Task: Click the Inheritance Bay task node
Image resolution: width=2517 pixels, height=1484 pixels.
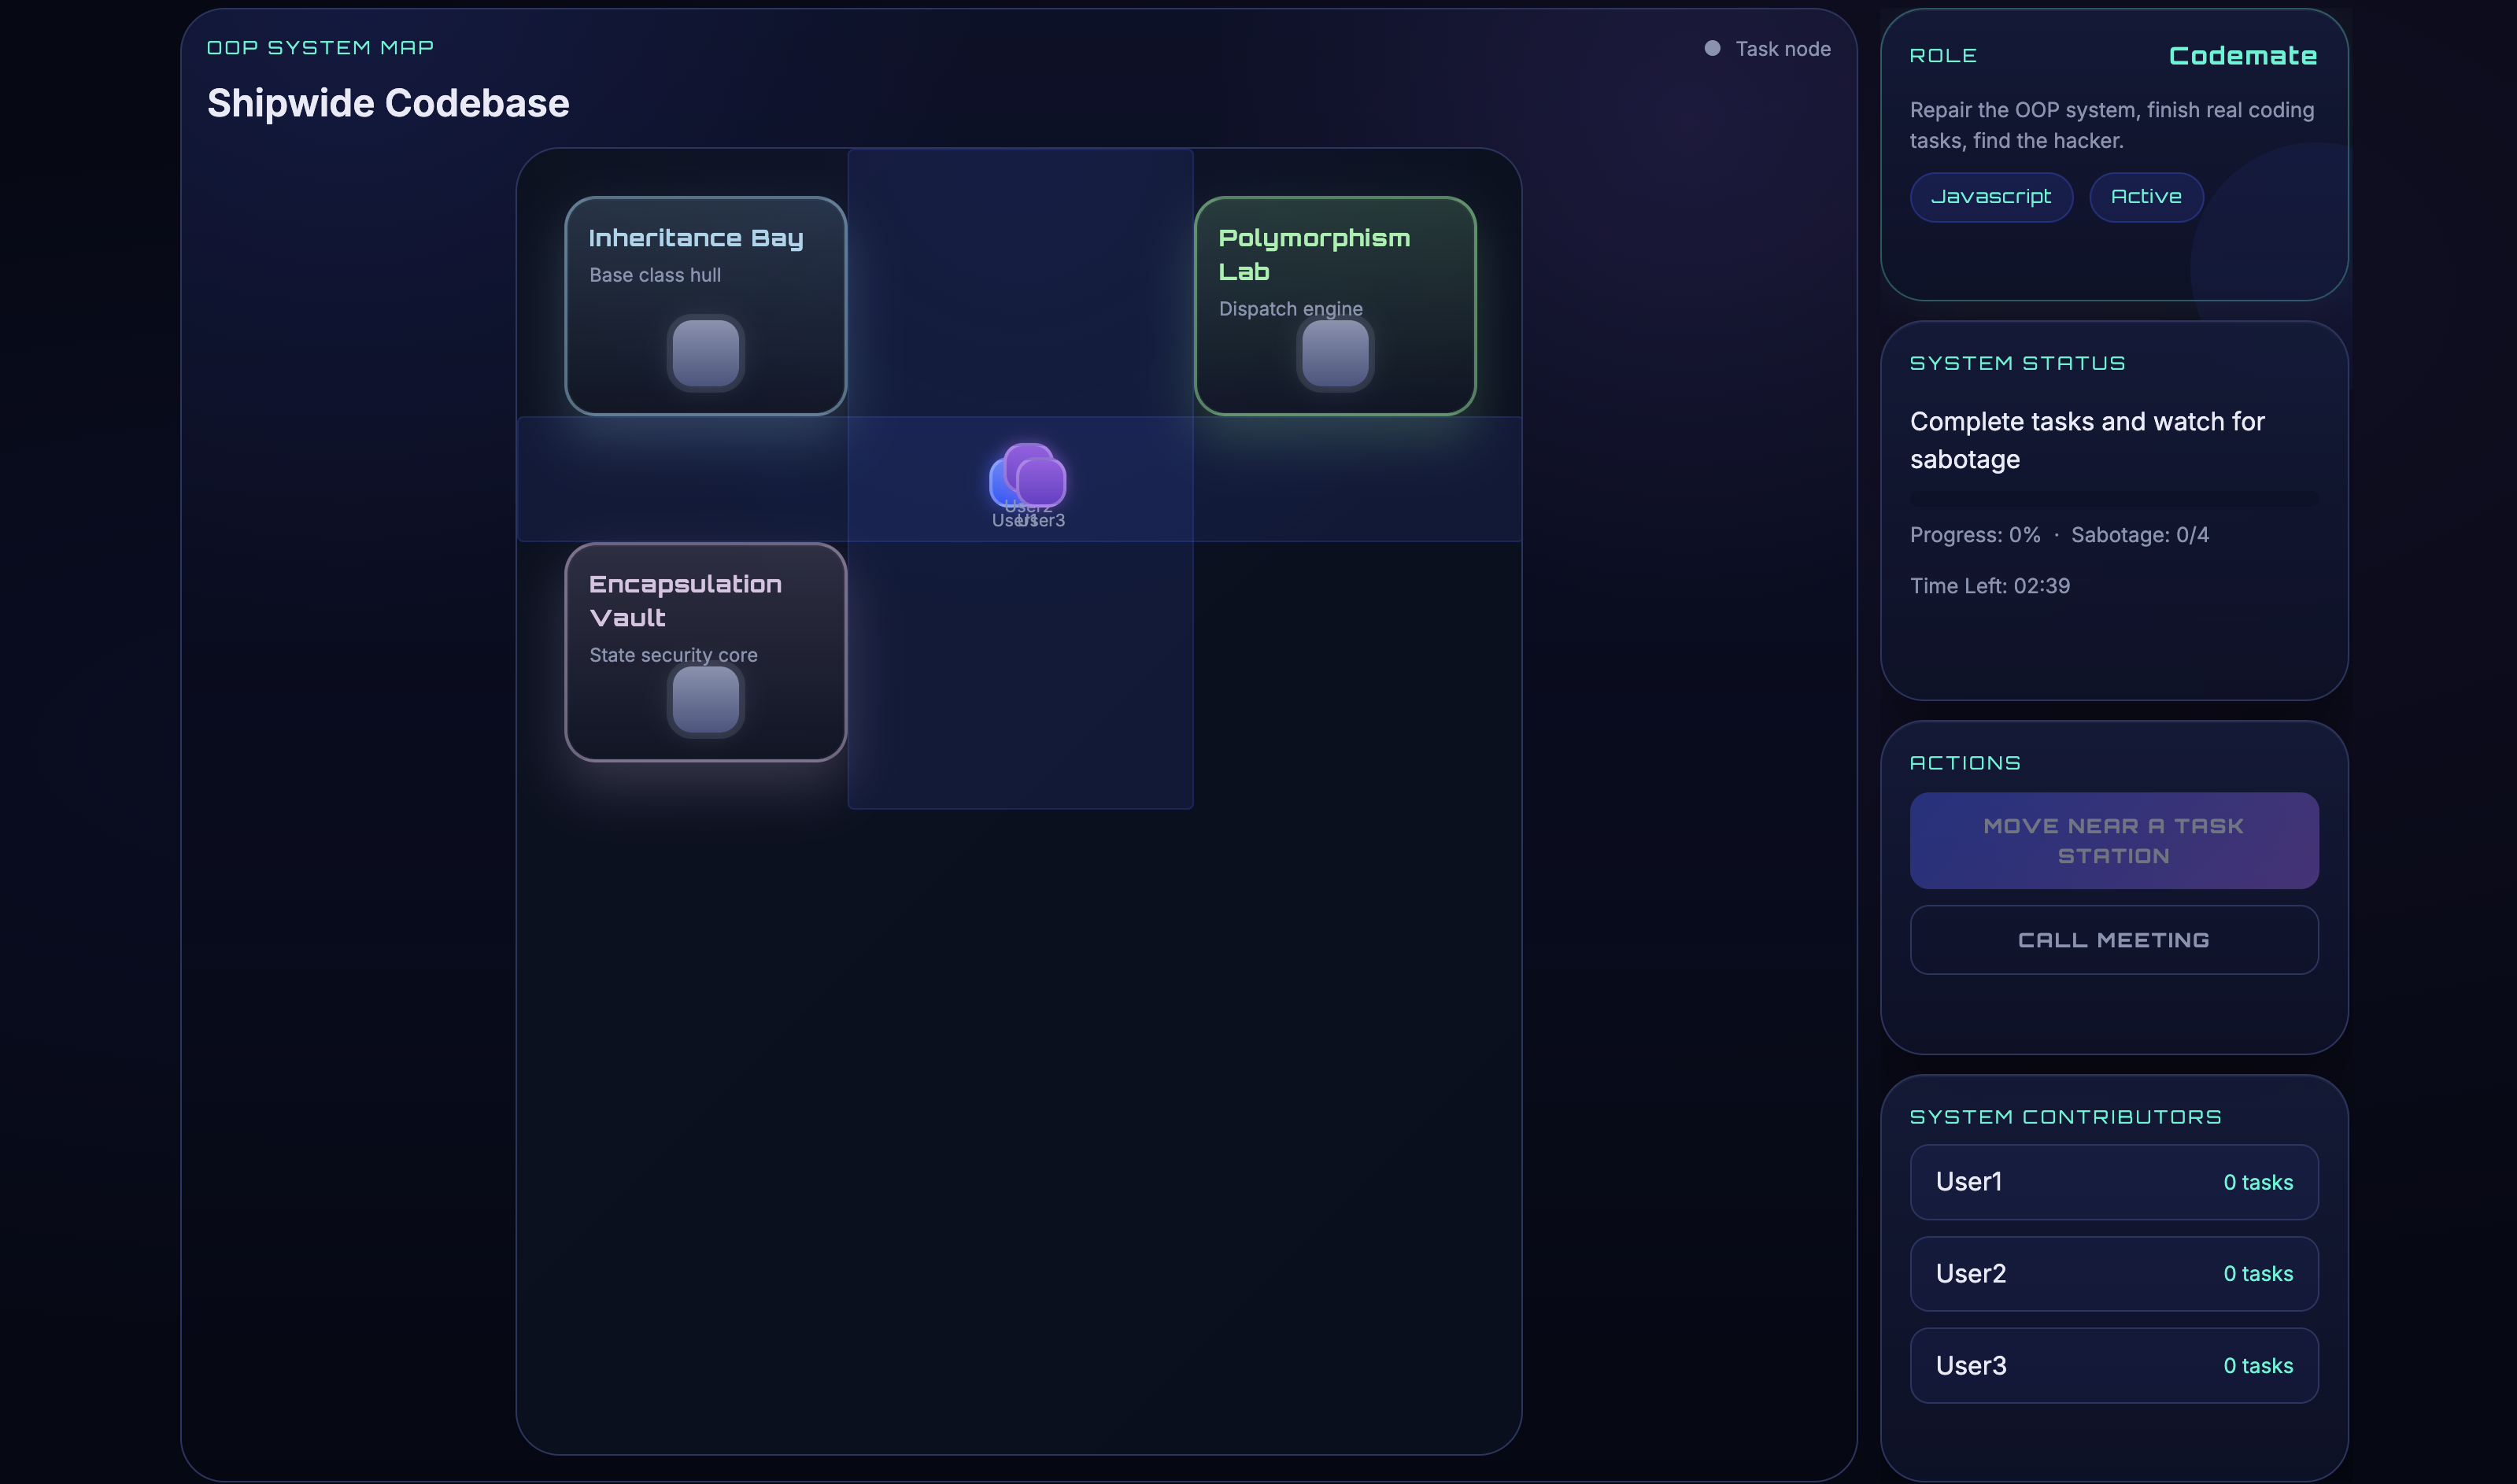Action: click(705, 352)
